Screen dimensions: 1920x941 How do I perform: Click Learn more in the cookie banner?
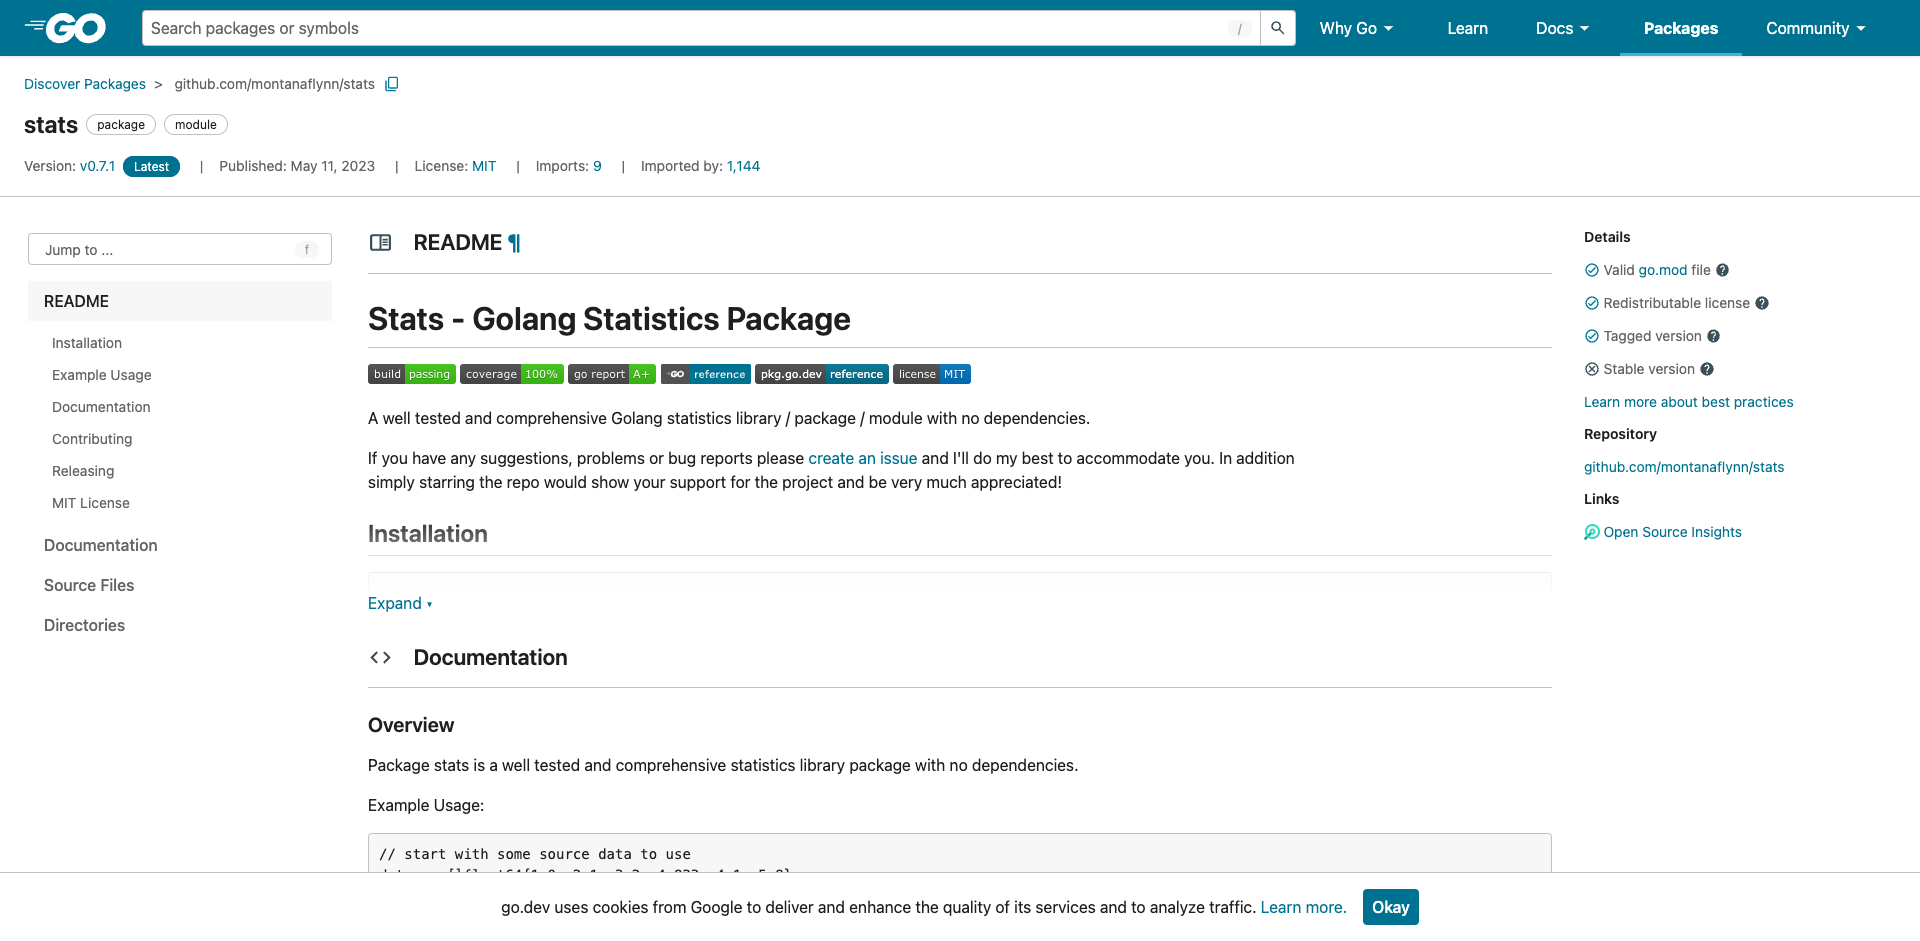coord(1303,907)
